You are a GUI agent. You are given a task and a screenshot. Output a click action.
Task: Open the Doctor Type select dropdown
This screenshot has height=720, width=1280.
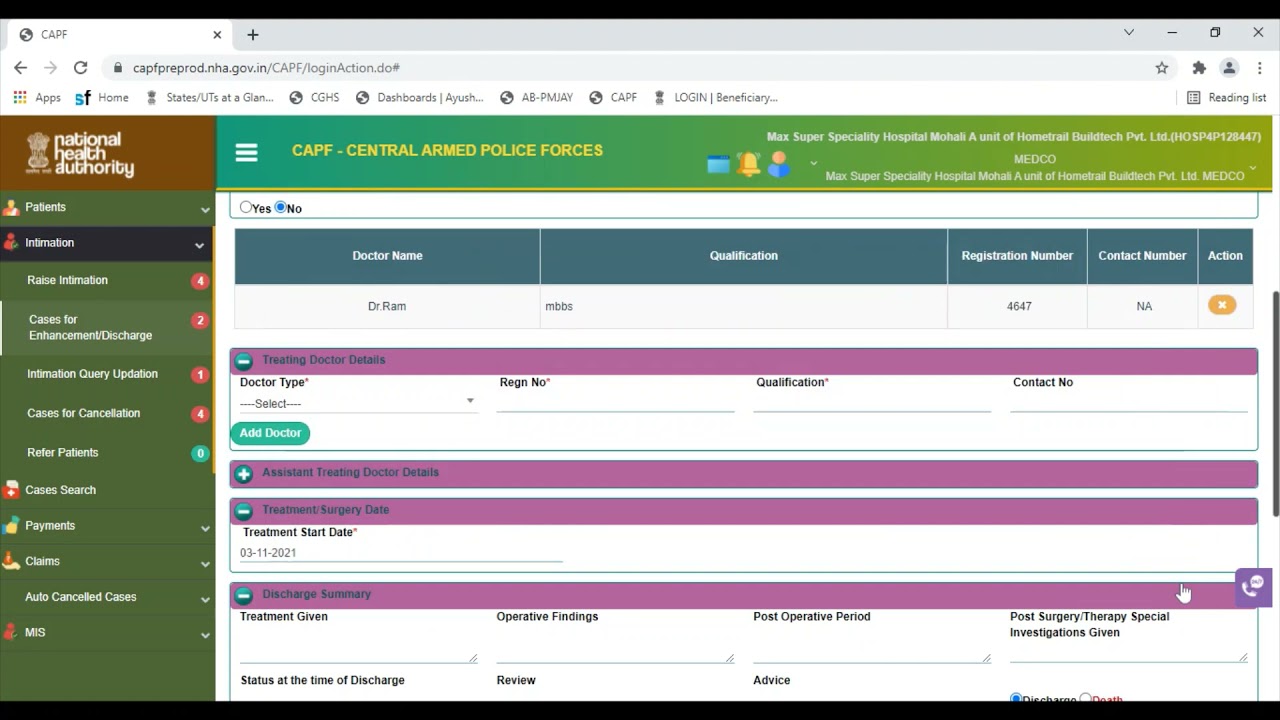(x=357, y=403)
